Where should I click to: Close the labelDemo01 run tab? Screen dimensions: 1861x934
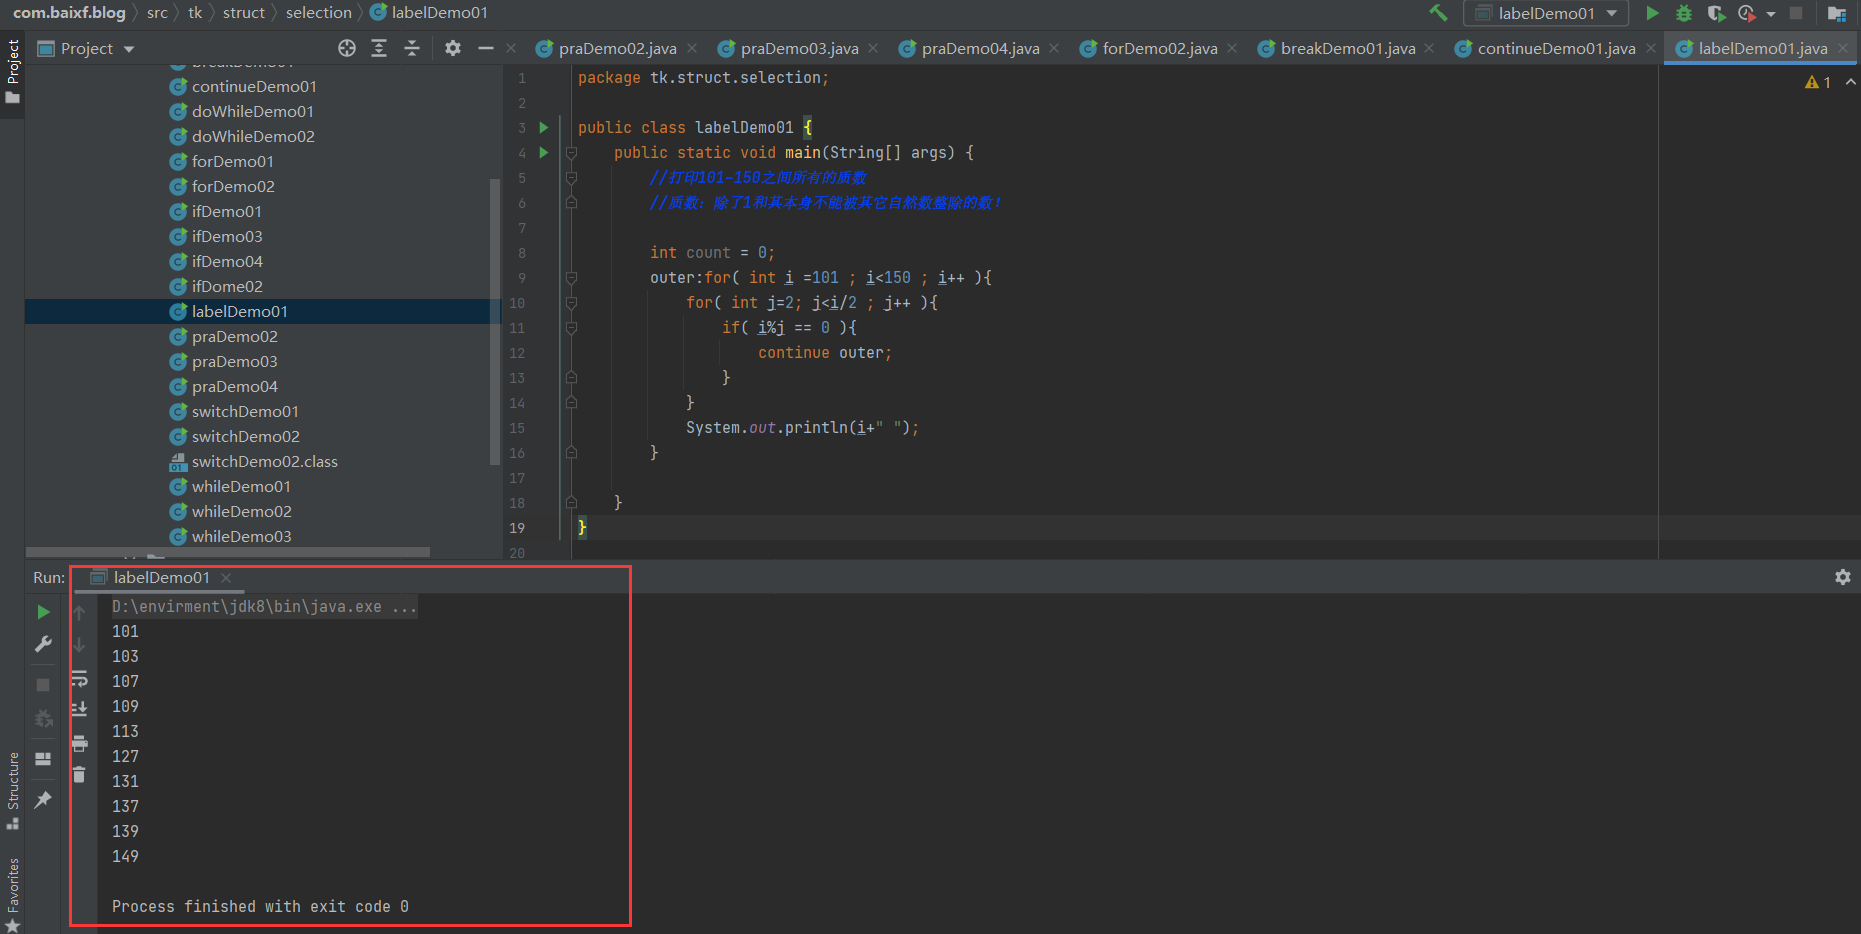[x=226, y=578]
